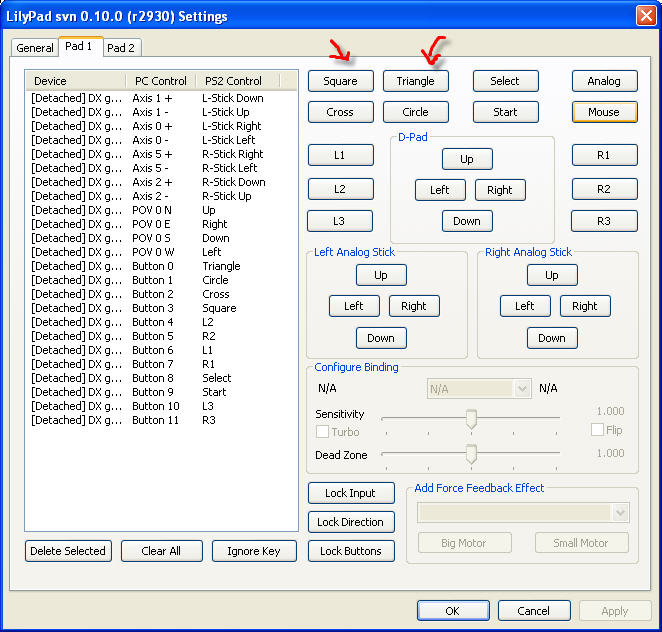
Task: Click the Square binding button
Action: pos(341,81)
